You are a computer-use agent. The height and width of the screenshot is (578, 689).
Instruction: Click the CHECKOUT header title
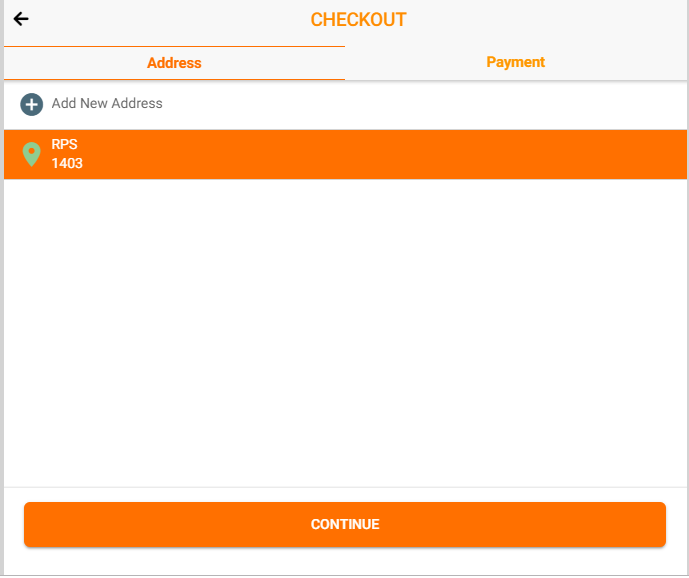358,20
